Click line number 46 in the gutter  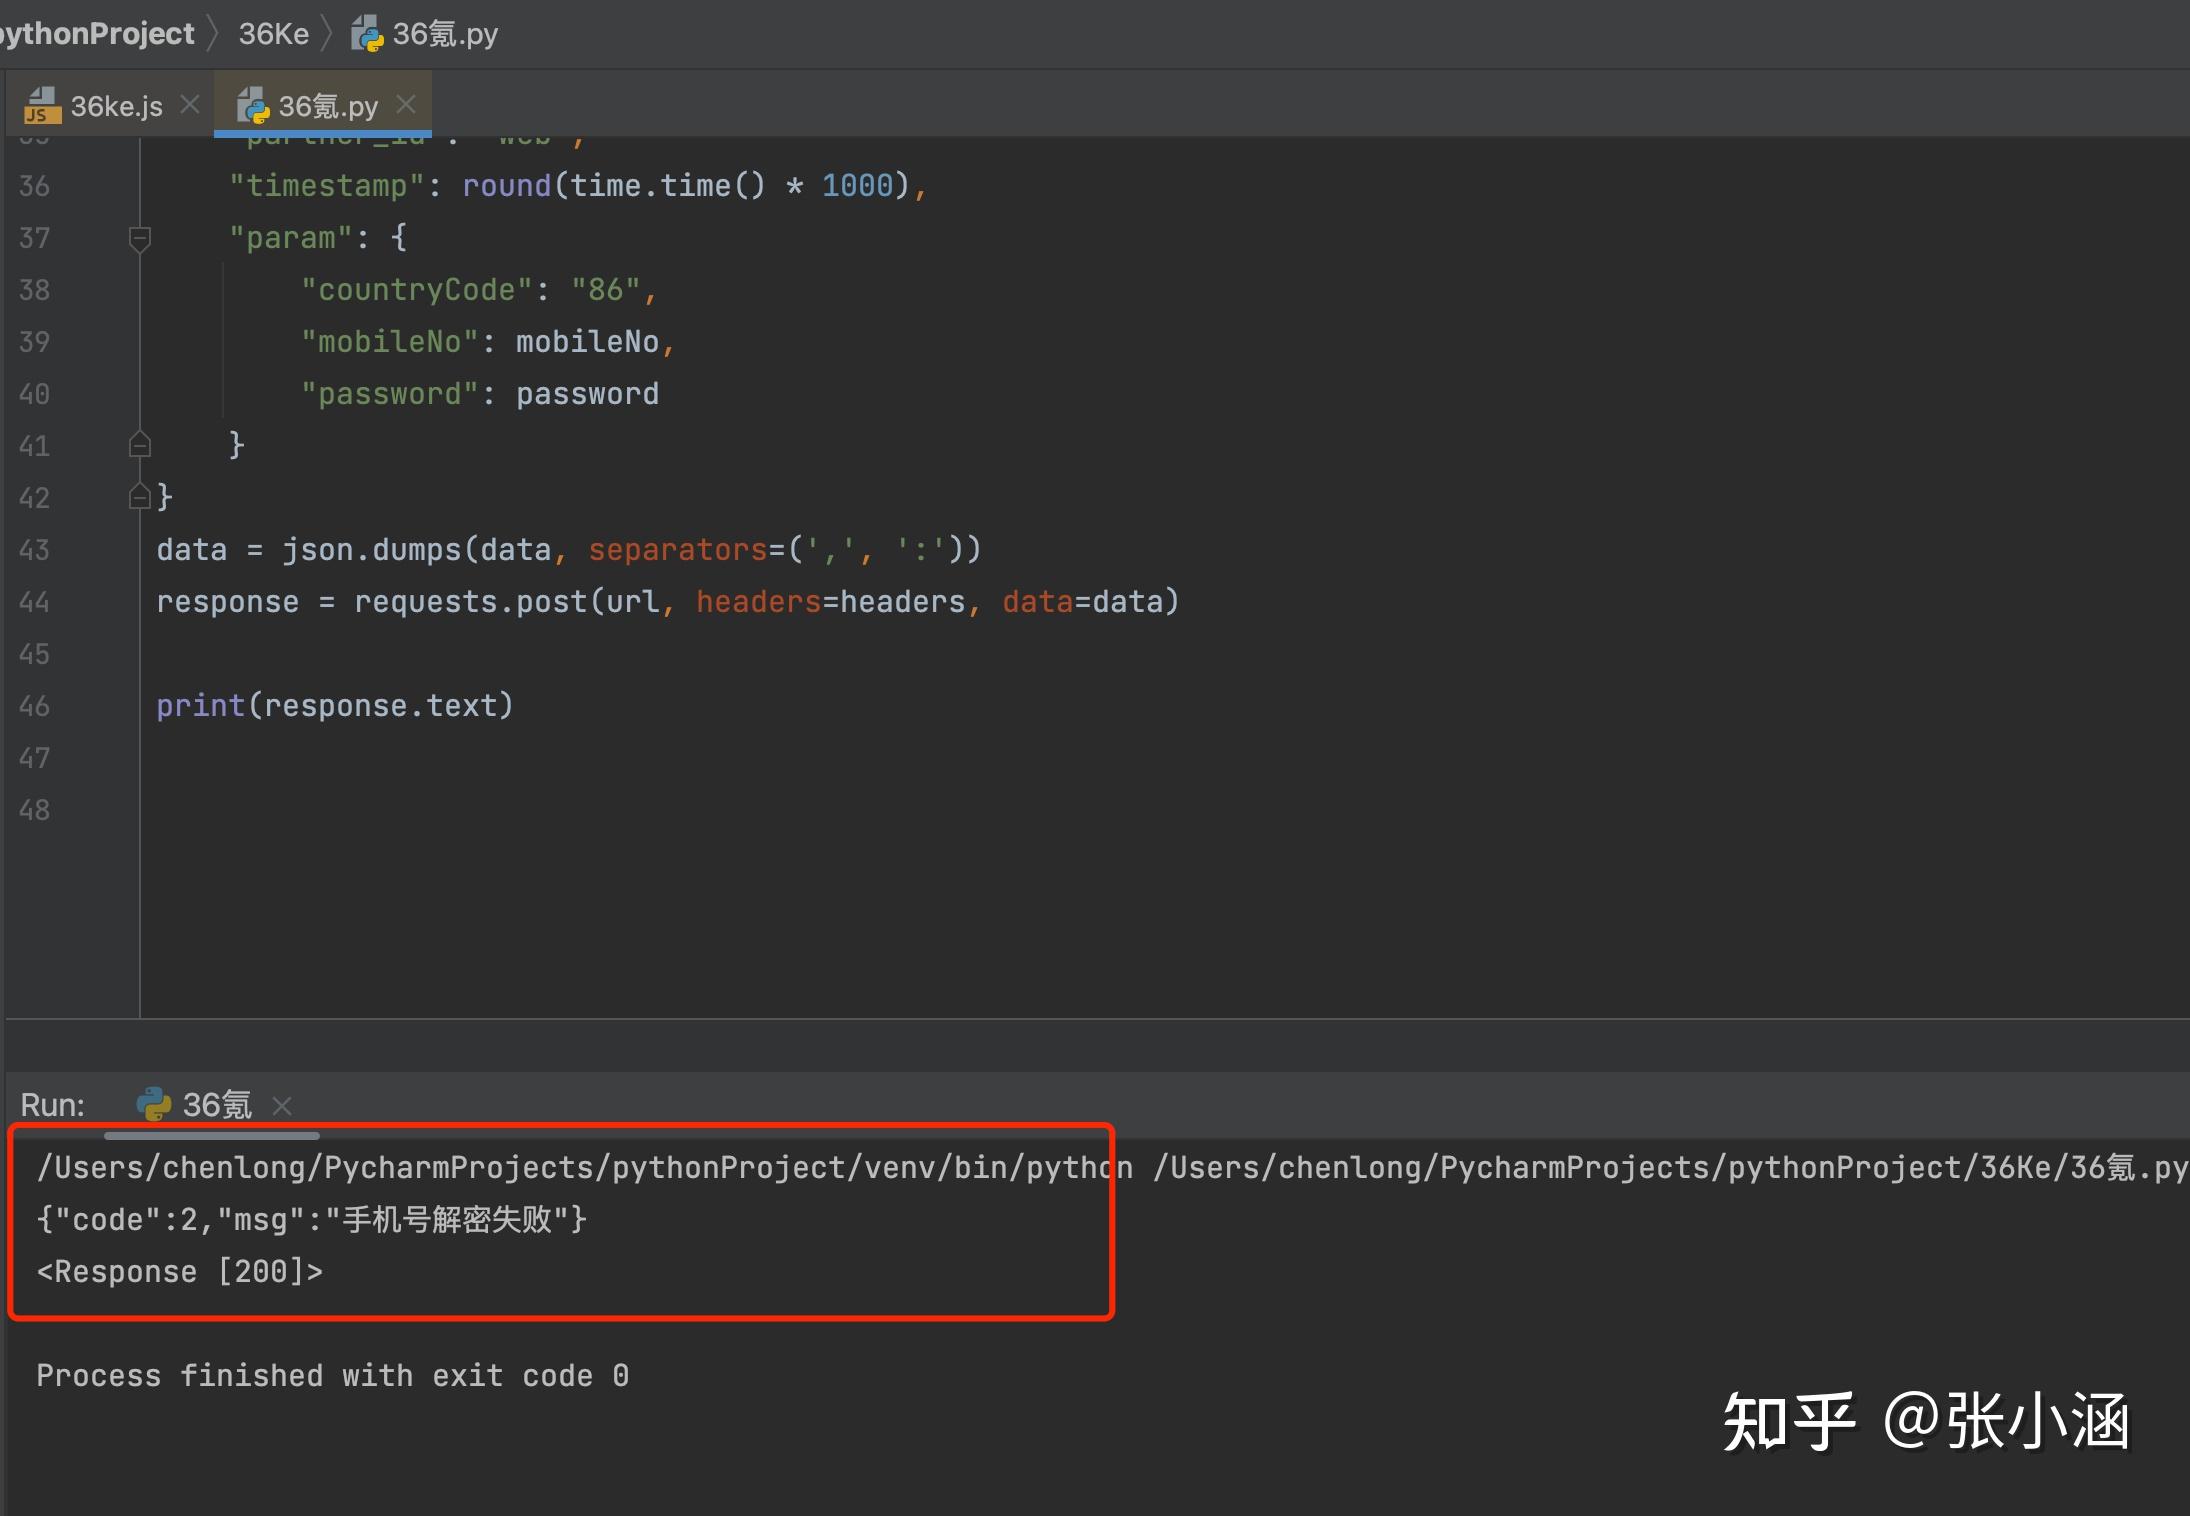tap(34, 706)
